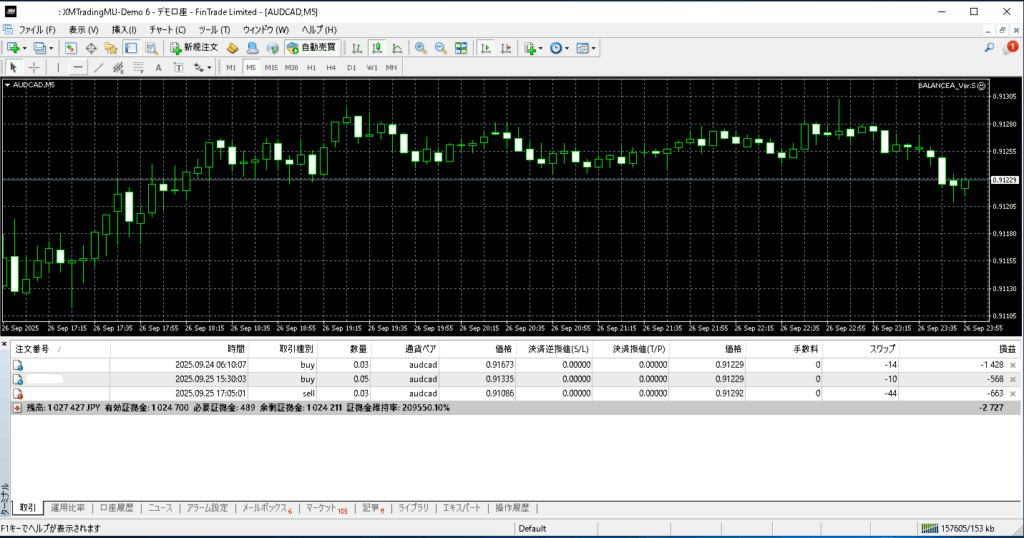Switch chart to candlestick display mode
Viewport: 1024px width, 538px height.
(x=378, y=47)
